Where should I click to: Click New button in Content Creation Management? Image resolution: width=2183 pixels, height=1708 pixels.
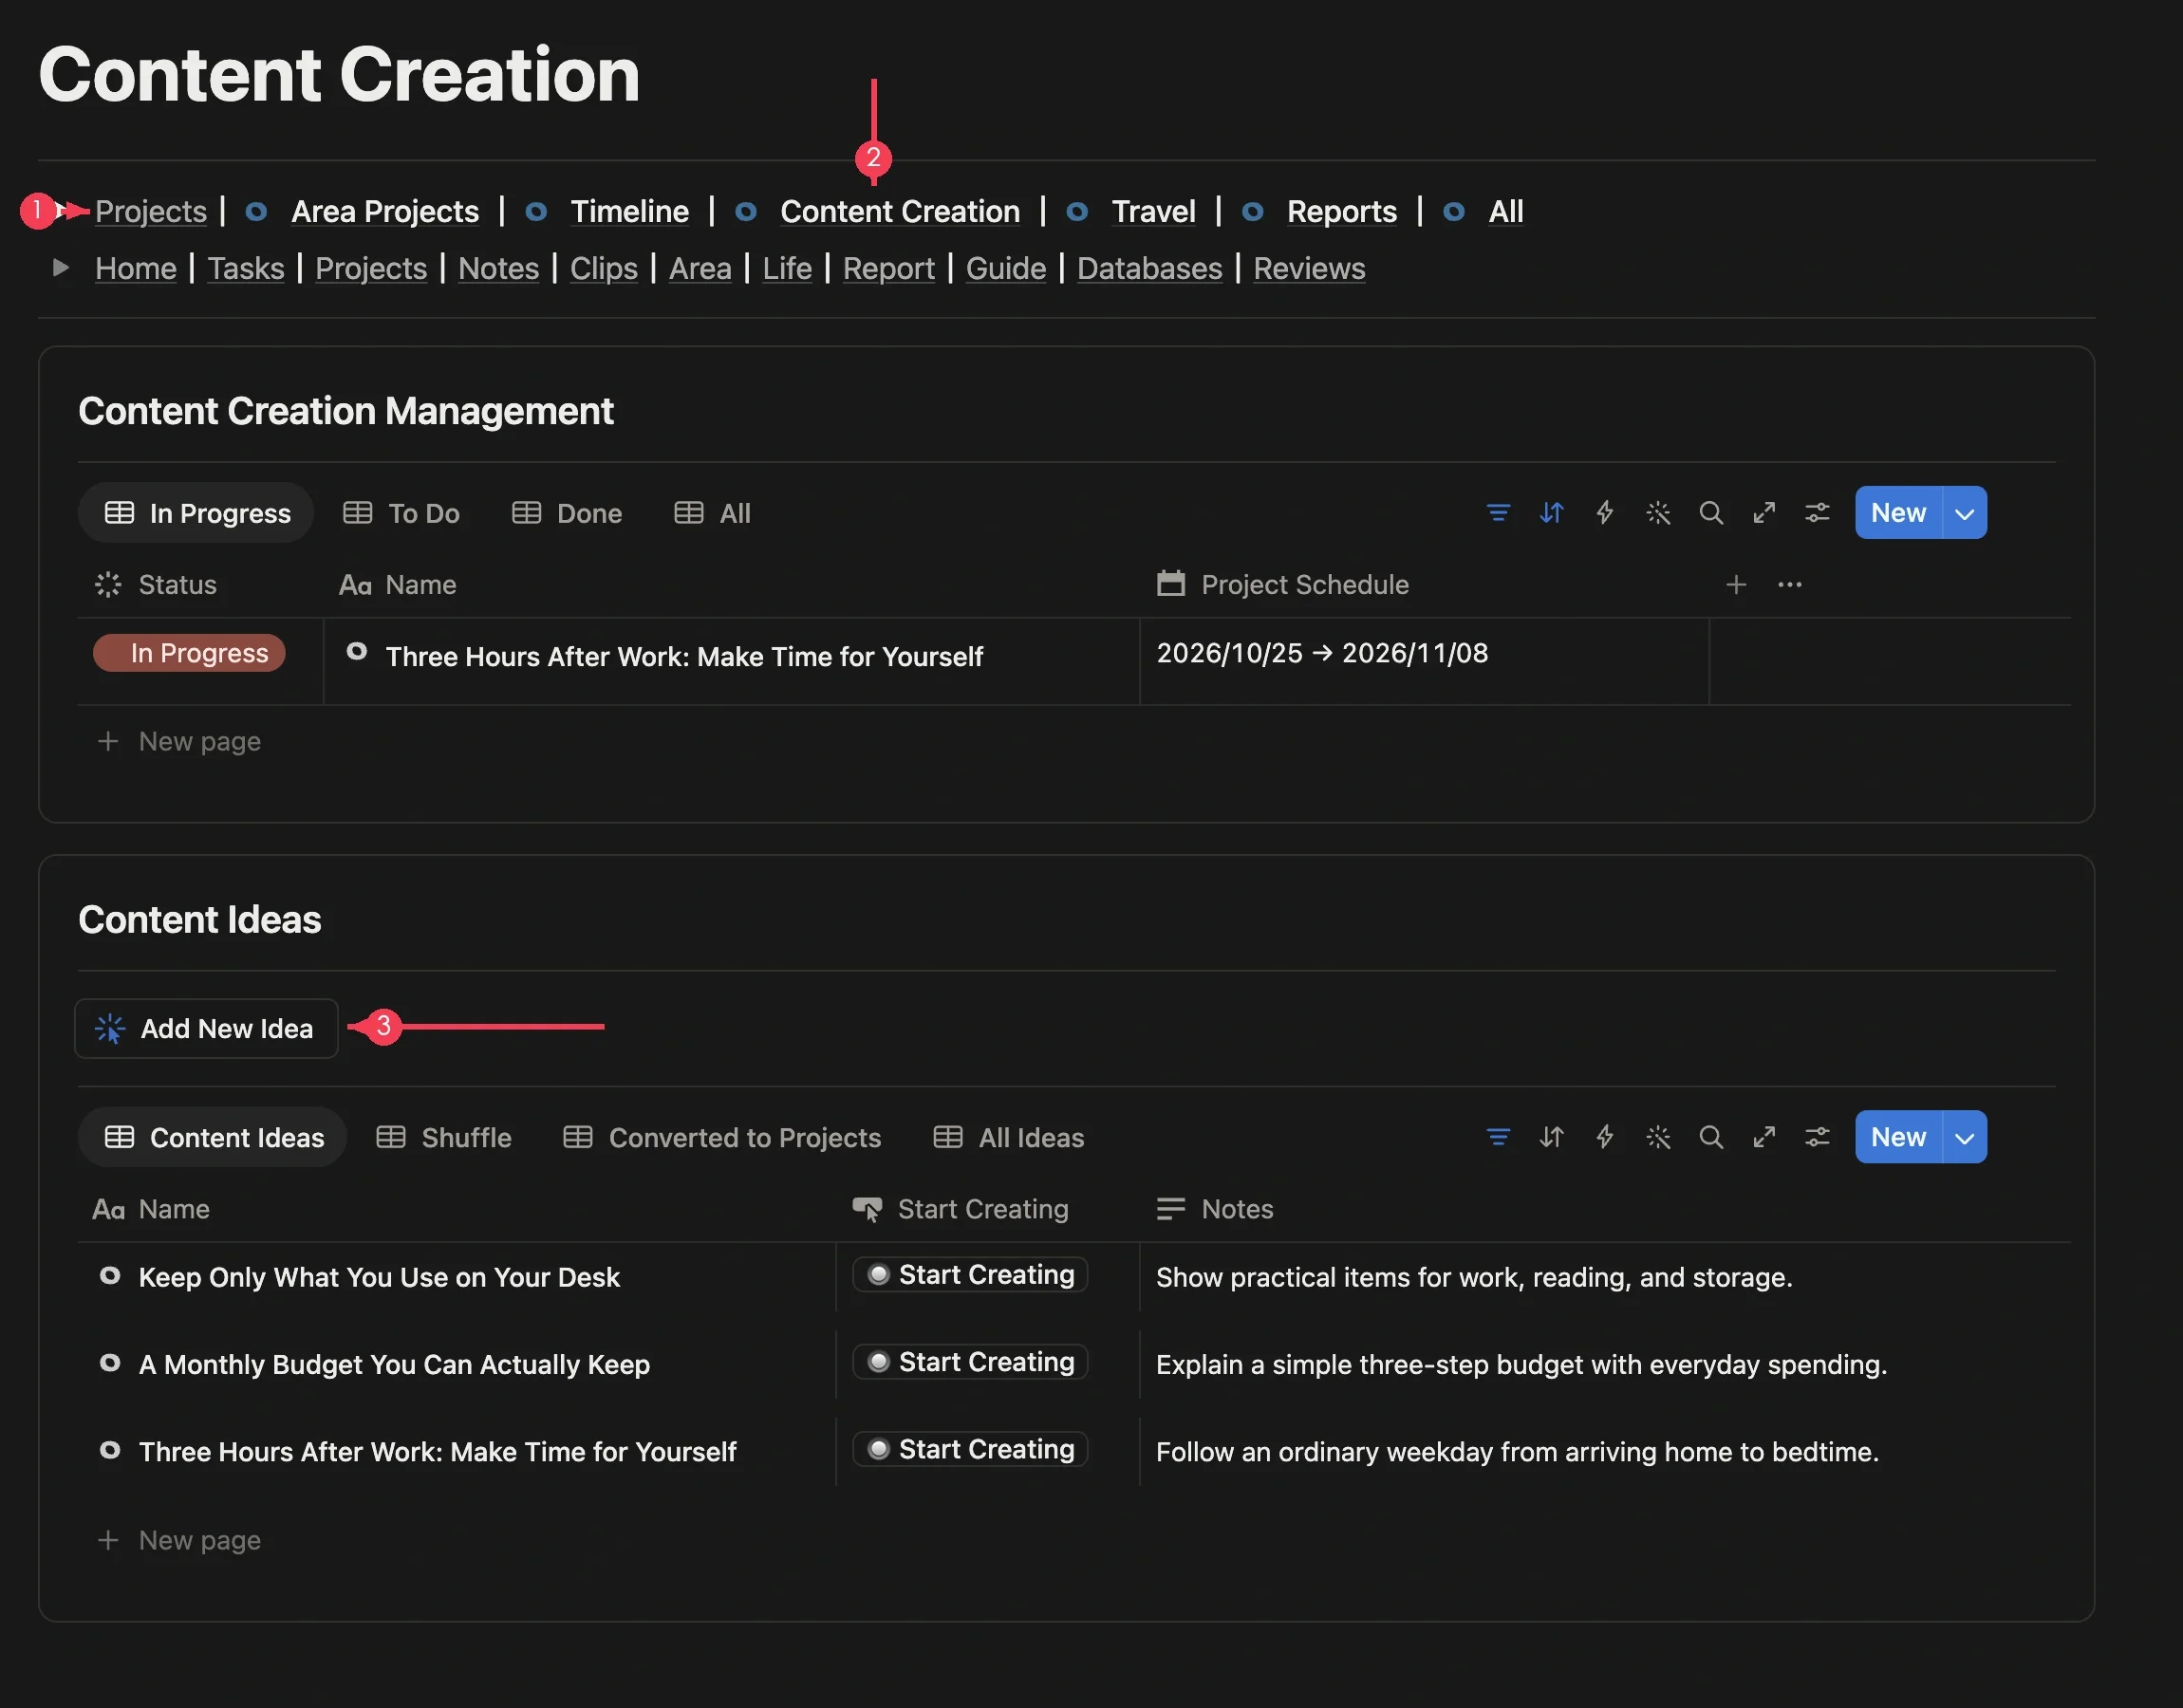(1898, 513)
